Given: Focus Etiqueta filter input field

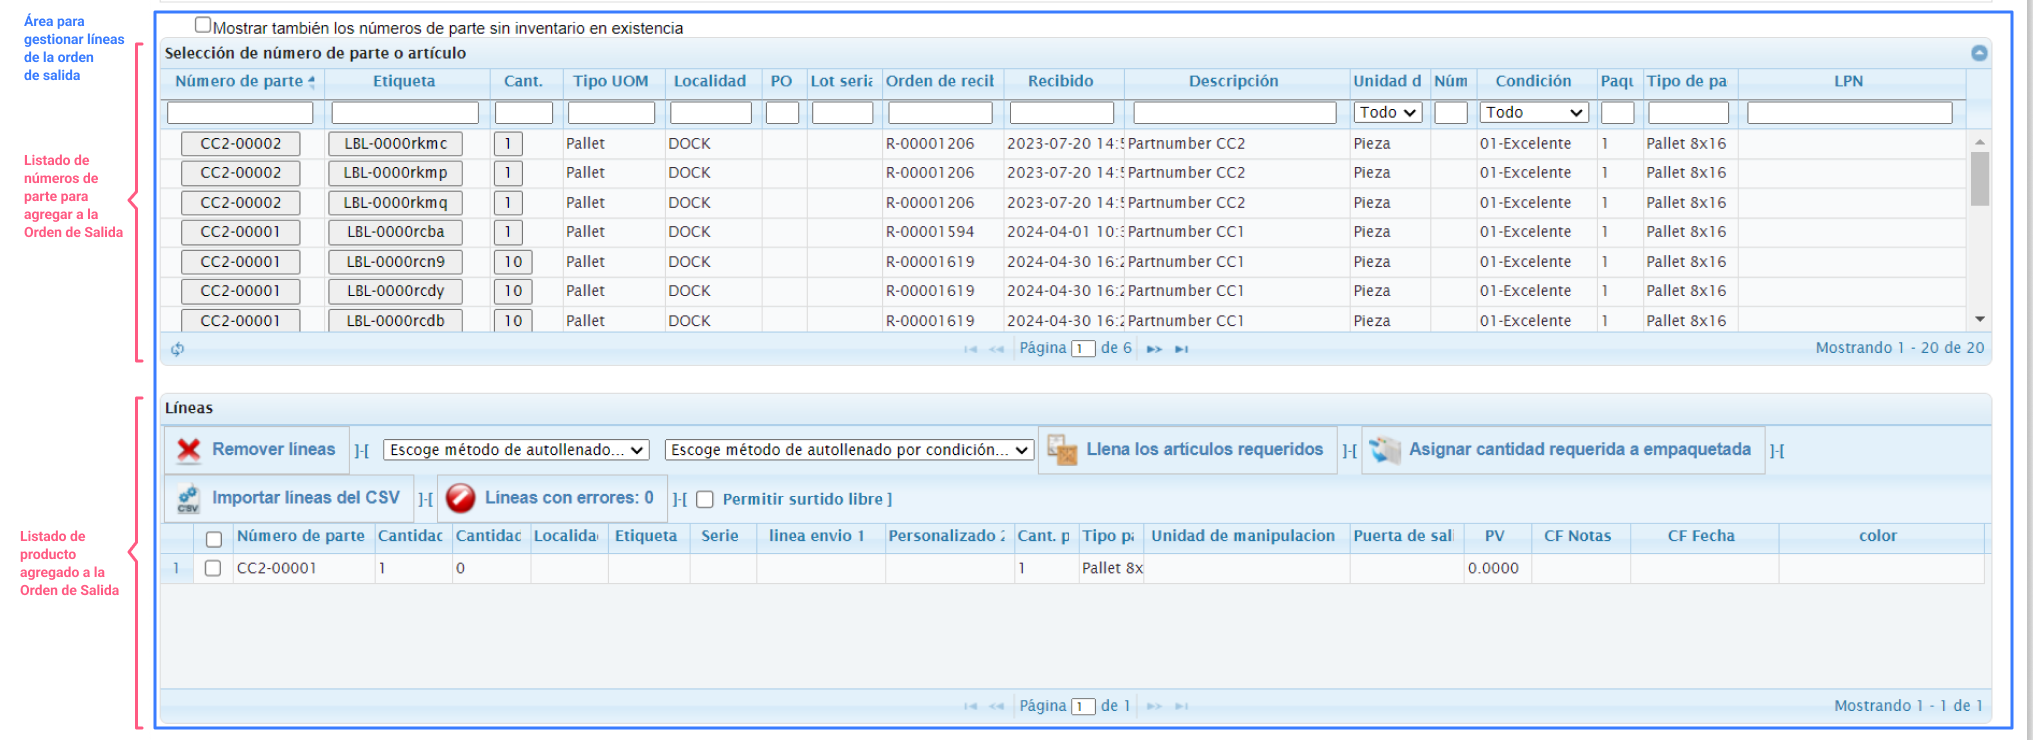Looking at the screenshot, I should click(405, 113).
